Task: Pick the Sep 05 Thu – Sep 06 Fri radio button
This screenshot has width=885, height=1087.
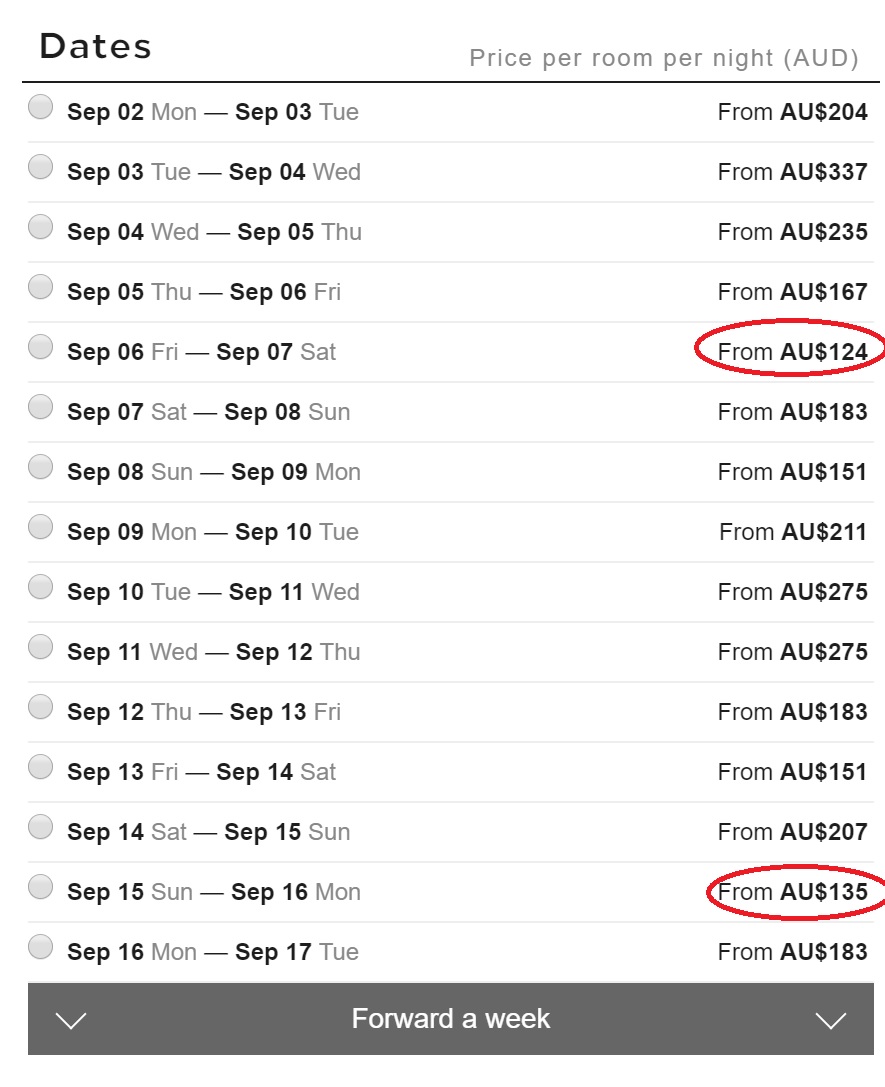Action: (40, 287)
